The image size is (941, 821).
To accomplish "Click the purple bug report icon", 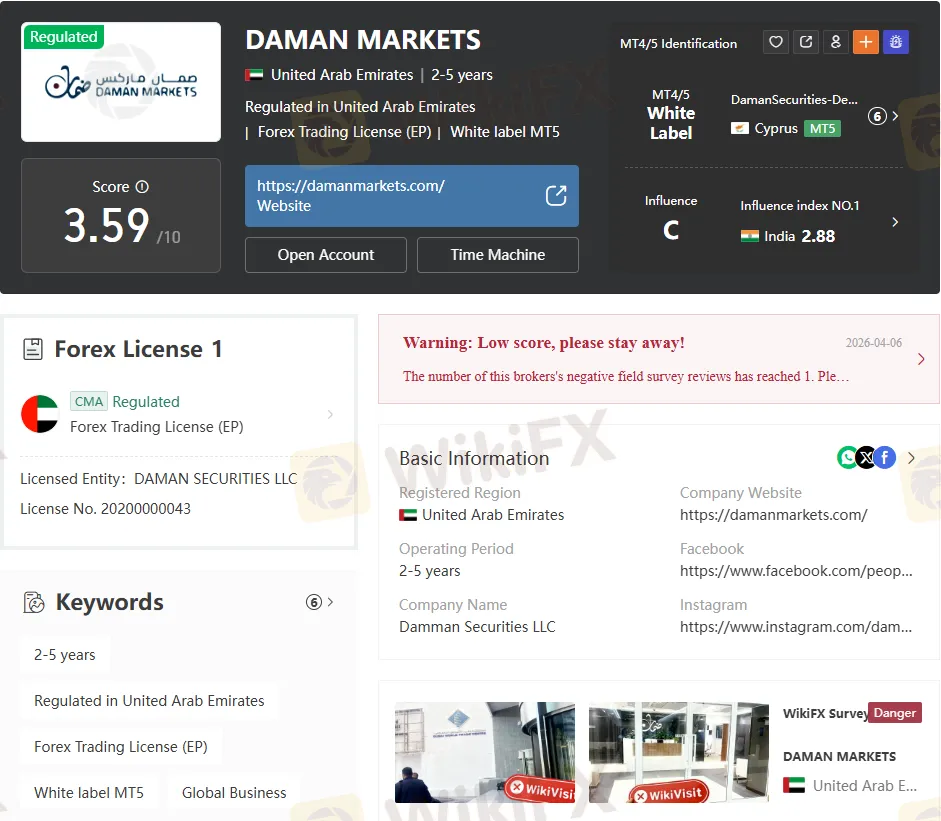I will [x=895, y=43].
